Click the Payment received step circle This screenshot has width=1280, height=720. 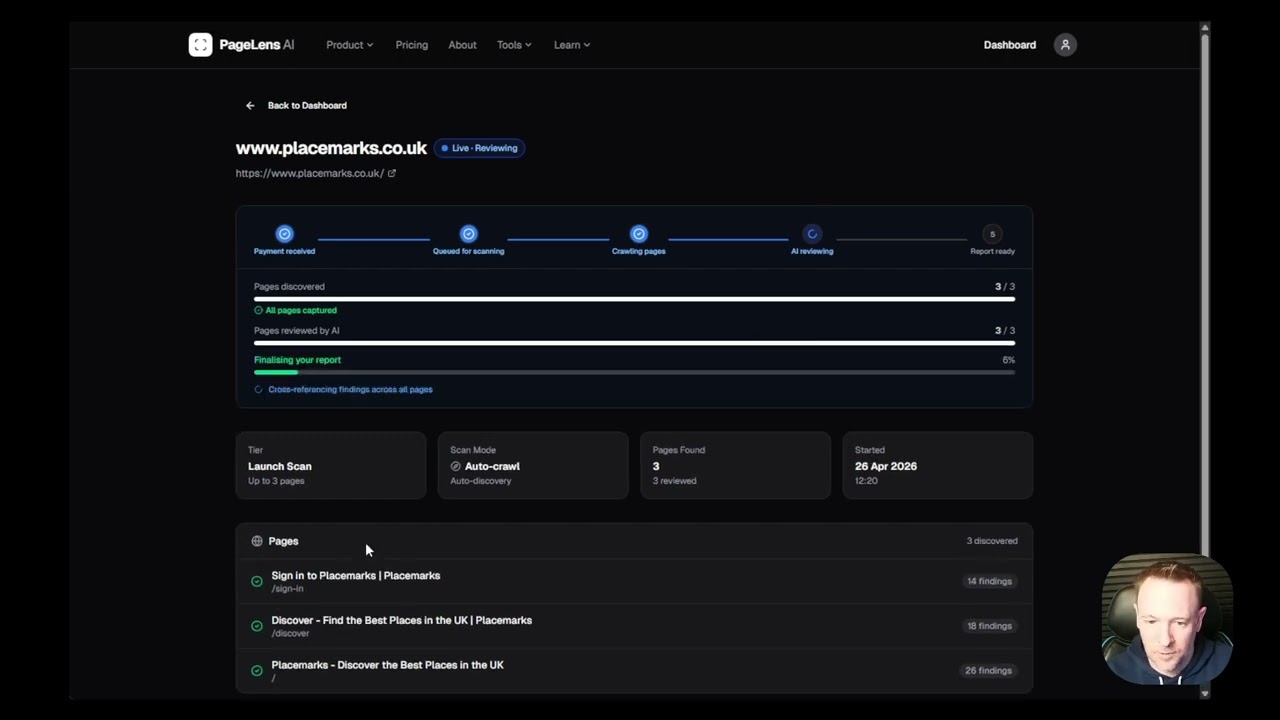285,234
